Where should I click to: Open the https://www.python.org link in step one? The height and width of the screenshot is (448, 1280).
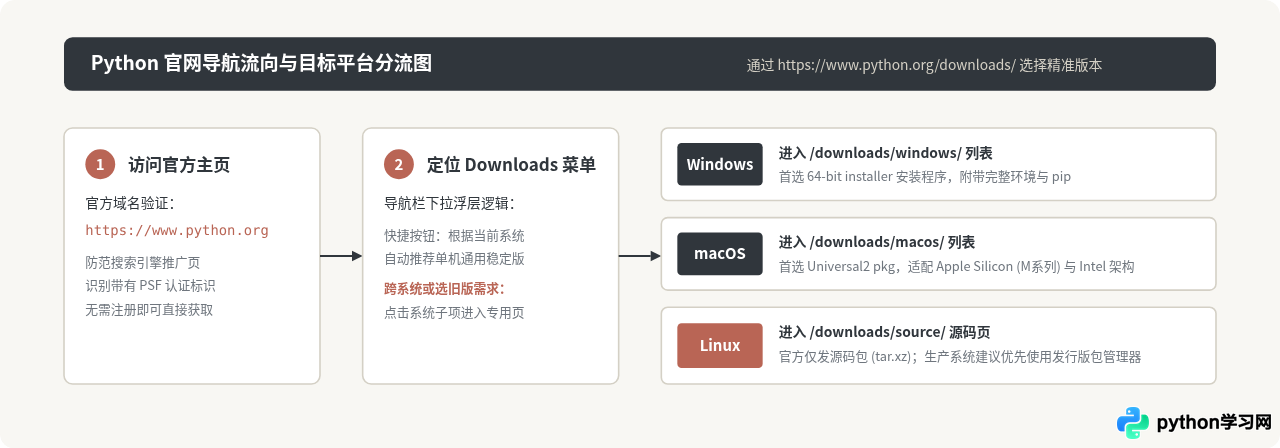(x=177, y=230)
